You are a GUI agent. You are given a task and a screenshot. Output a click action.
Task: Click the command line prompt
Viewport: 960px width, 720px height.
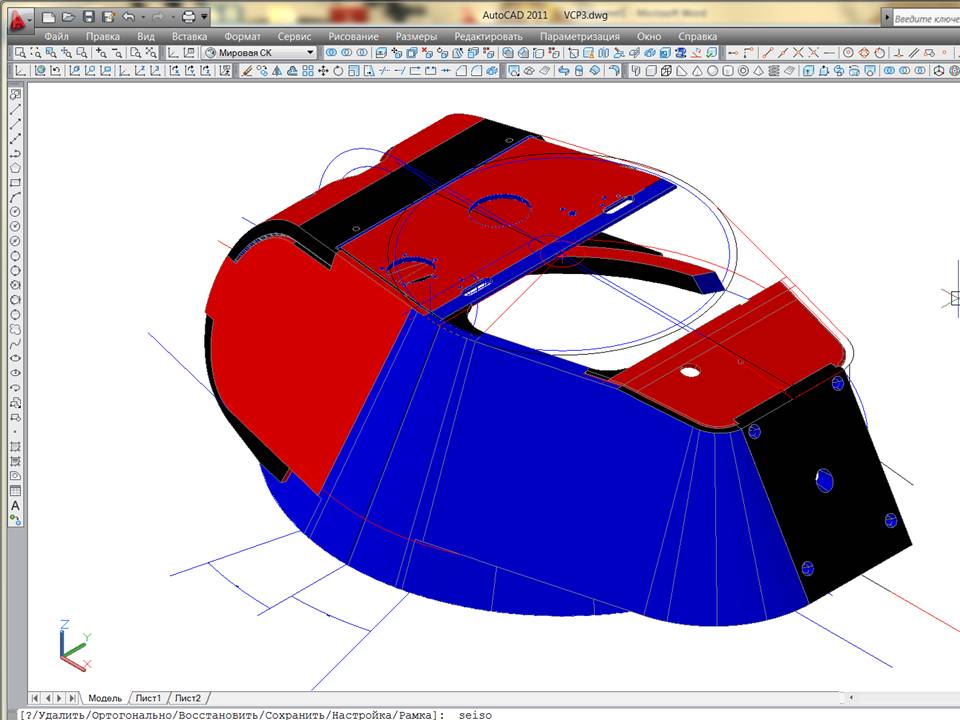click(490, 714)
